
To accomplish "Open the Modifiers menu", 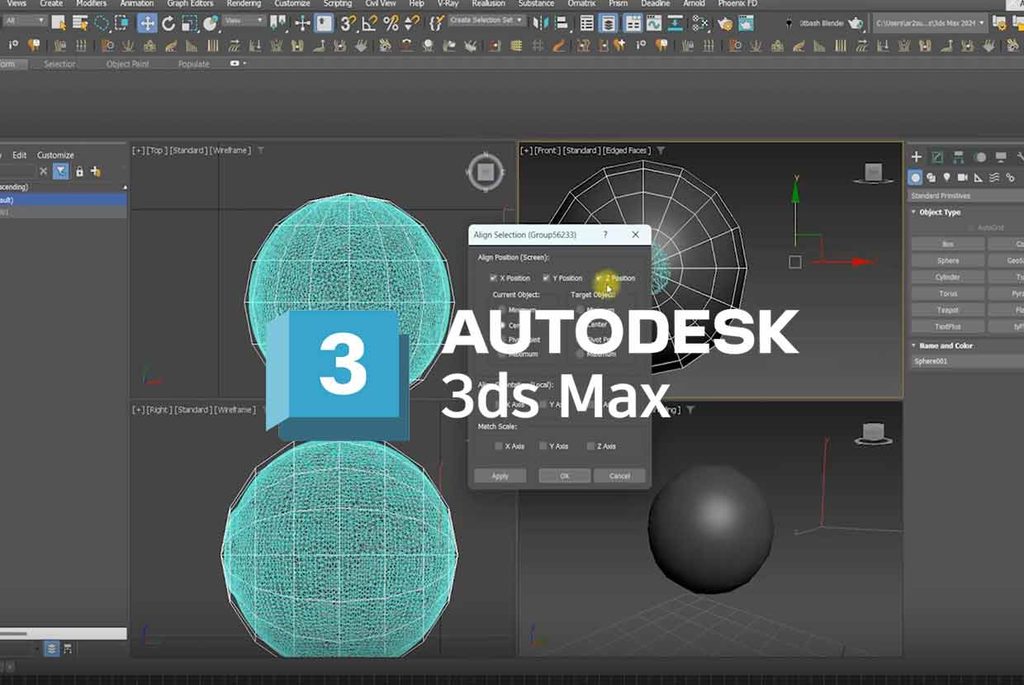I will (x=91, y=3).
